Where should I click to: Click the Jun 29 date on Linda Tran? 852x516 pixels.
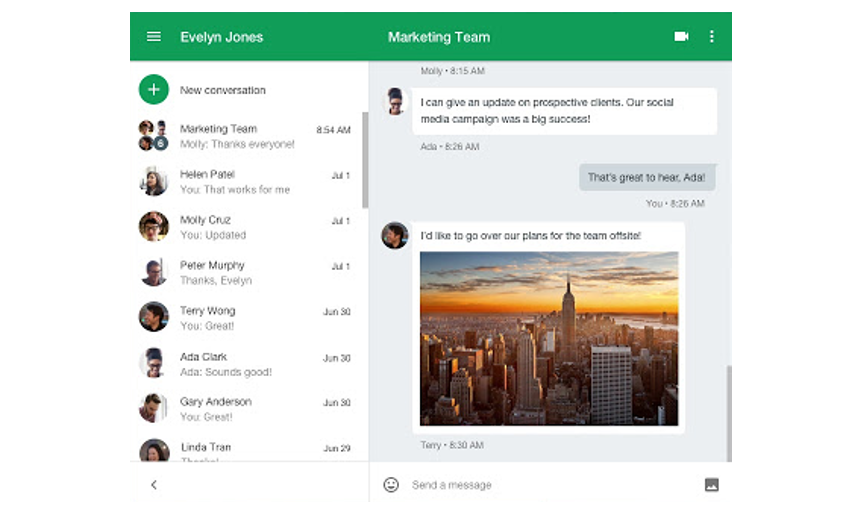(x=337, y=448)
